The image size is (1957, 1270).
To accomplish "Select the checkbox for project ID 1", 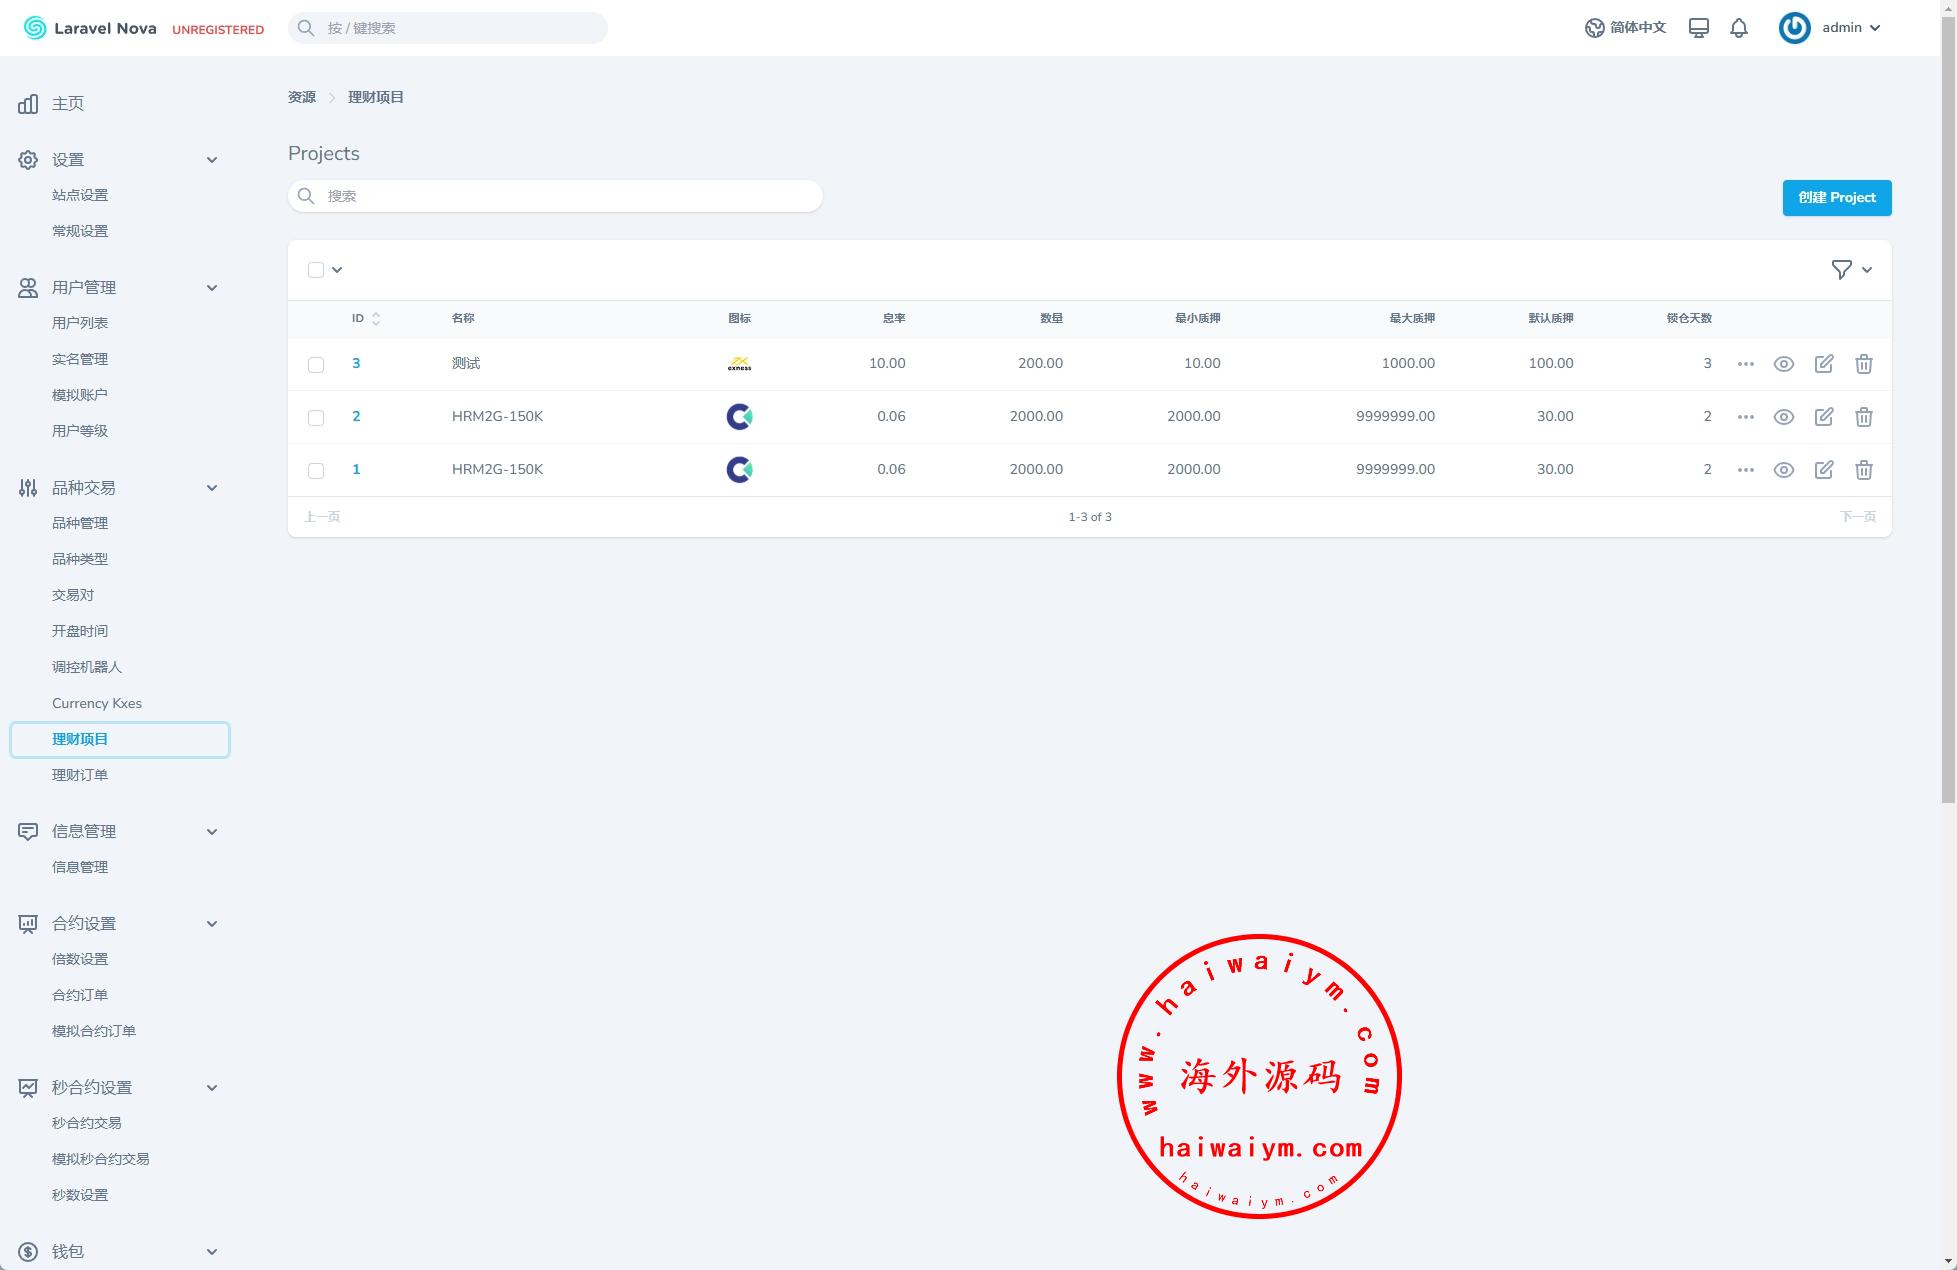I will [316, 471].
